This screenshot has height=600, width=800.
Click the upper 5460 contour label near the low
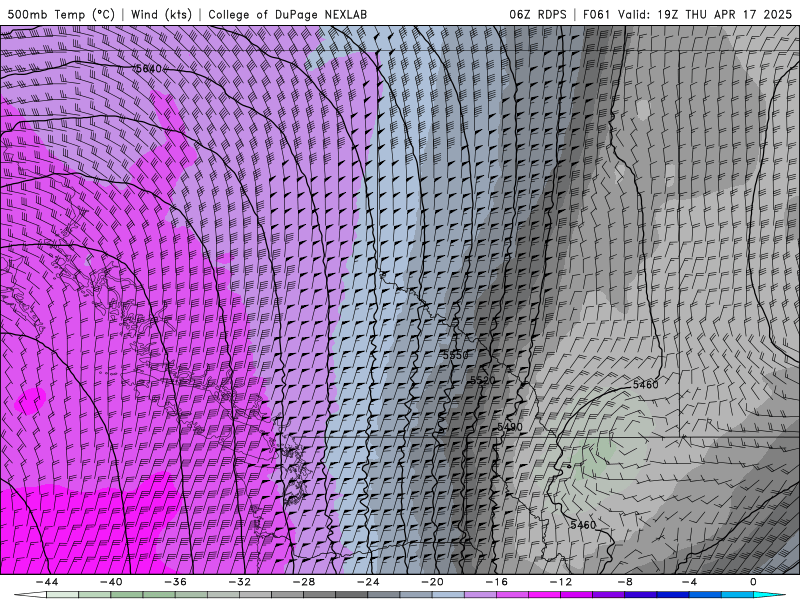click(x=645, y=385)
